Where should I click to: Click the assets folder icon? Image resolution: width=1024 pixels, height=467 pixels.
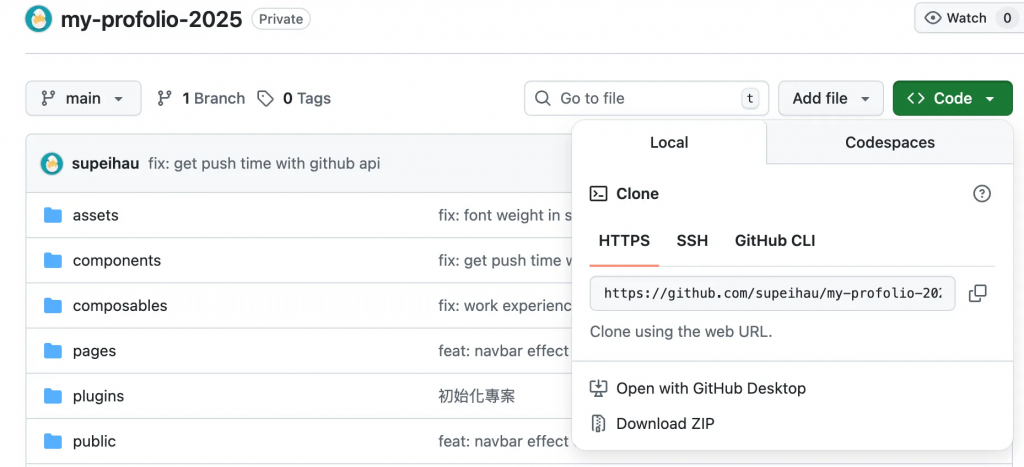(53, 215)
